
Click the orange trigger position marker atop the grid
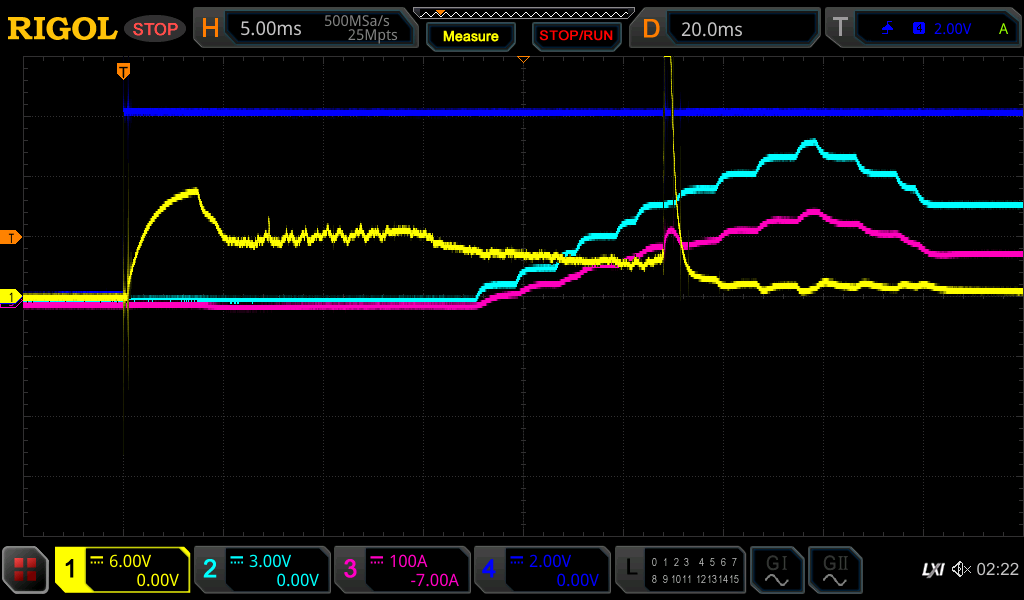(123, 70)
